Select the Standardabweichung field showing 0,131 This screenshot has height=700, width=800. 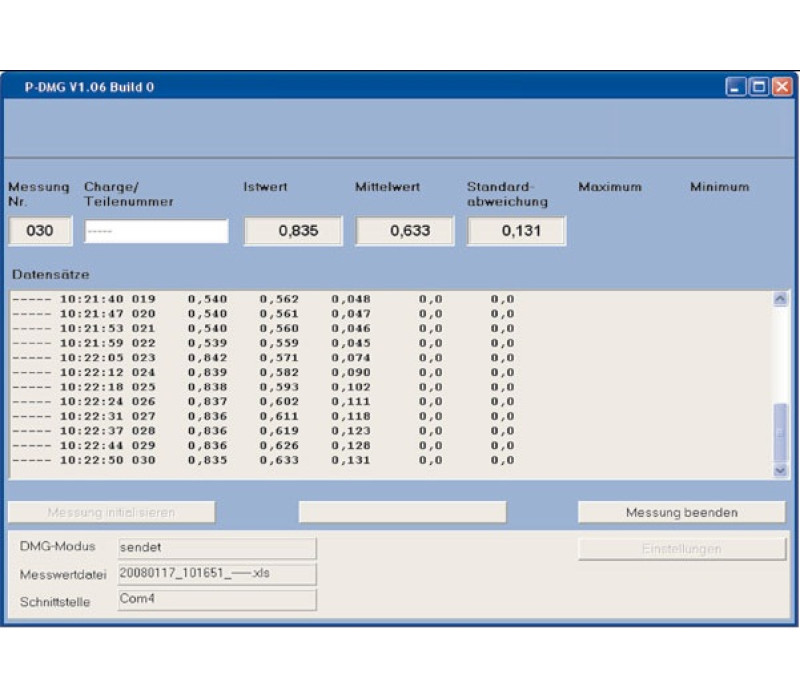click(x=516, y=231)
